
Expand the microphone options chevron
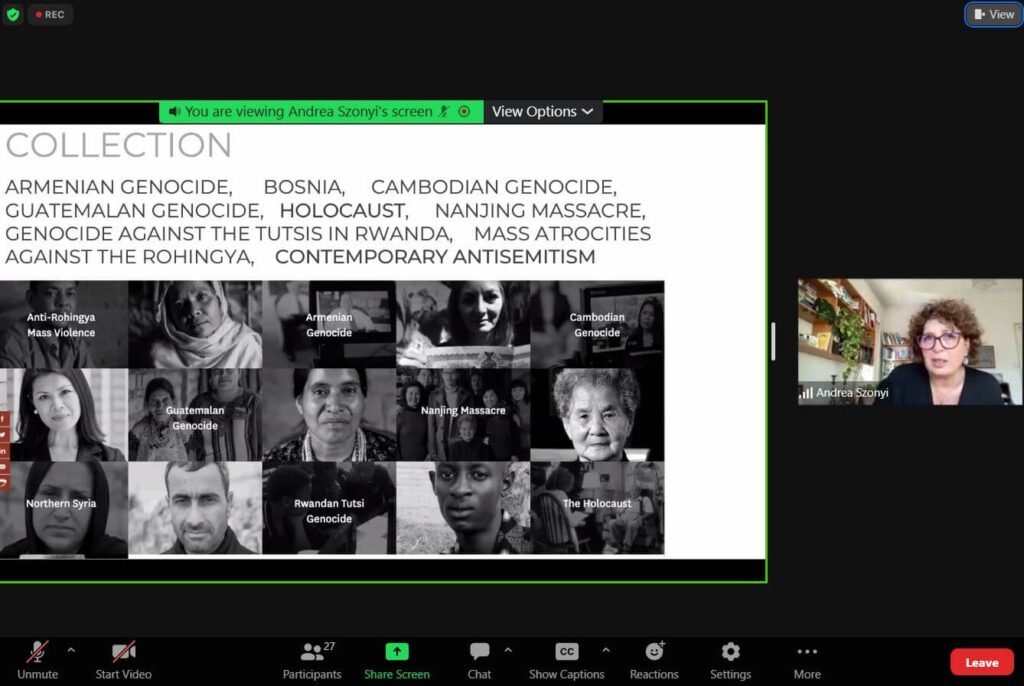[70, 648]
